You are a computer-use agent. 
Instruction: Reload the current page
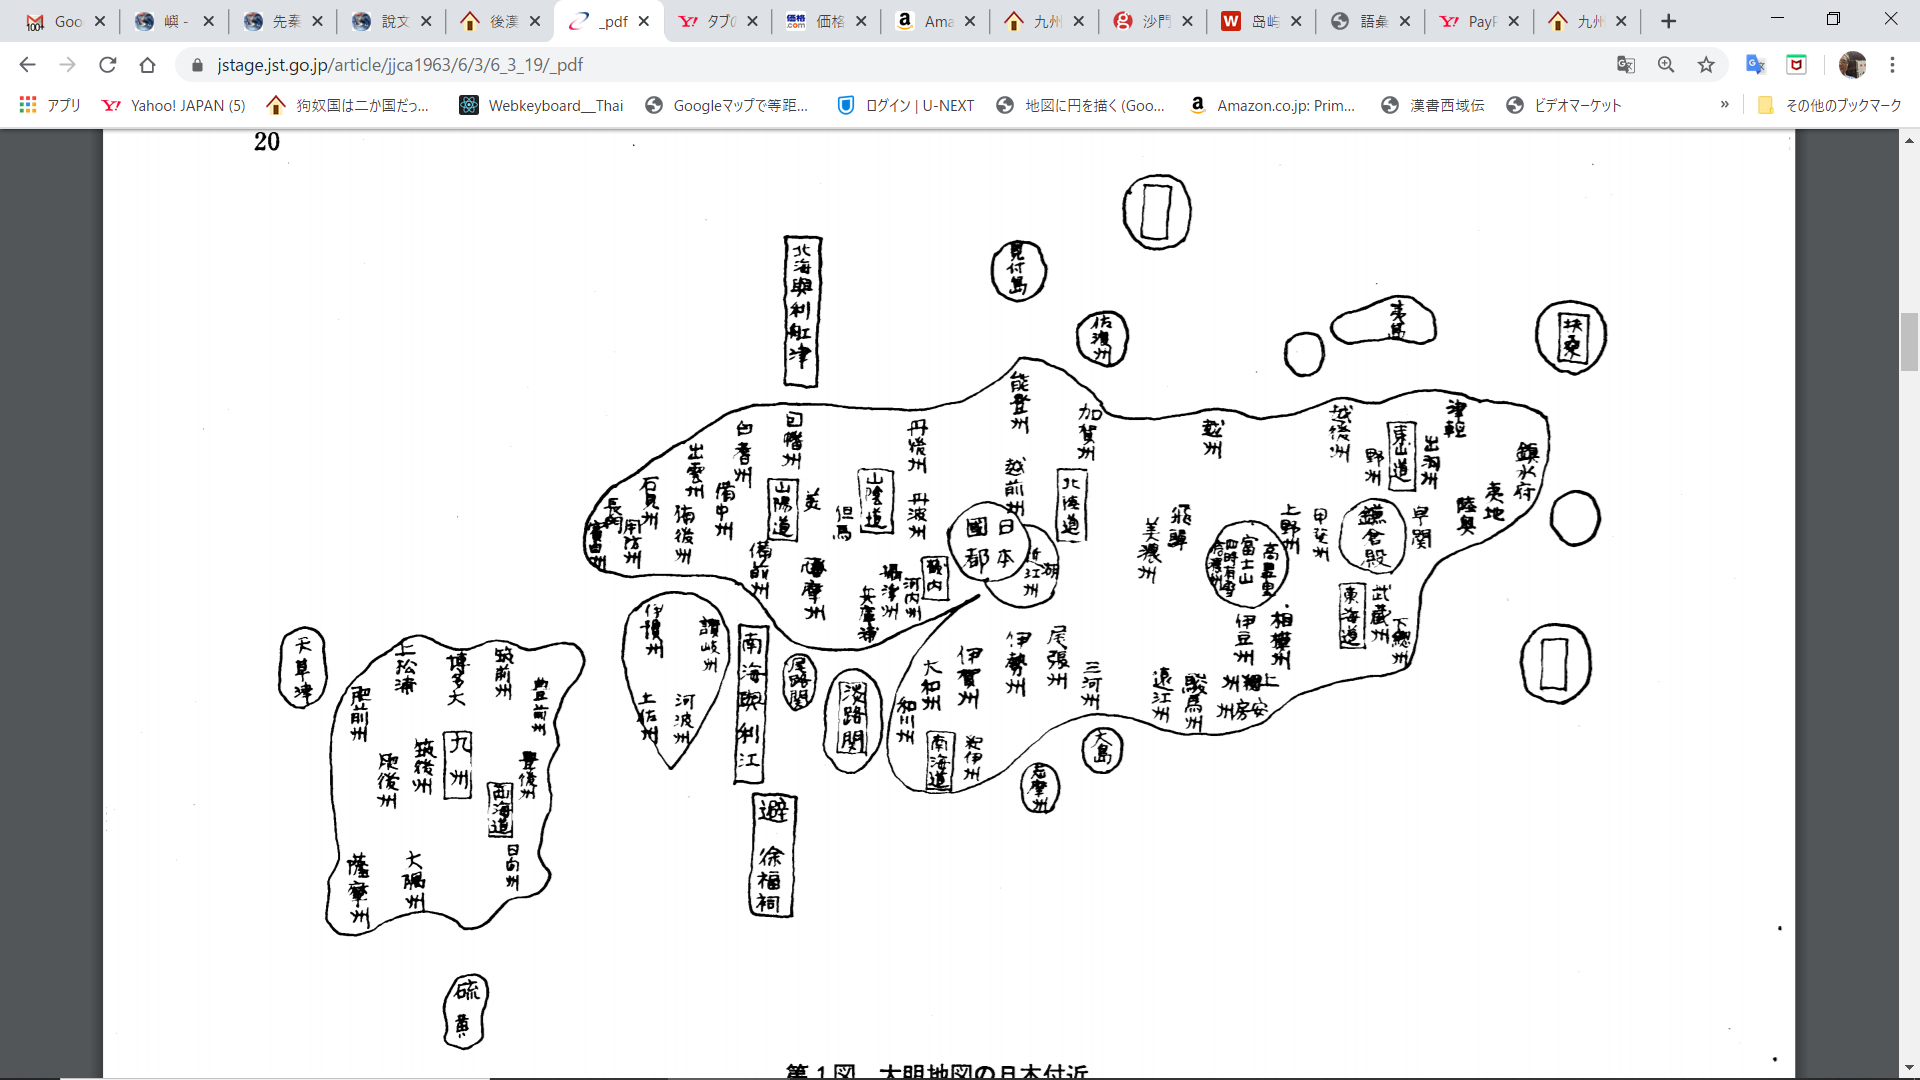[x=107, y=65]
